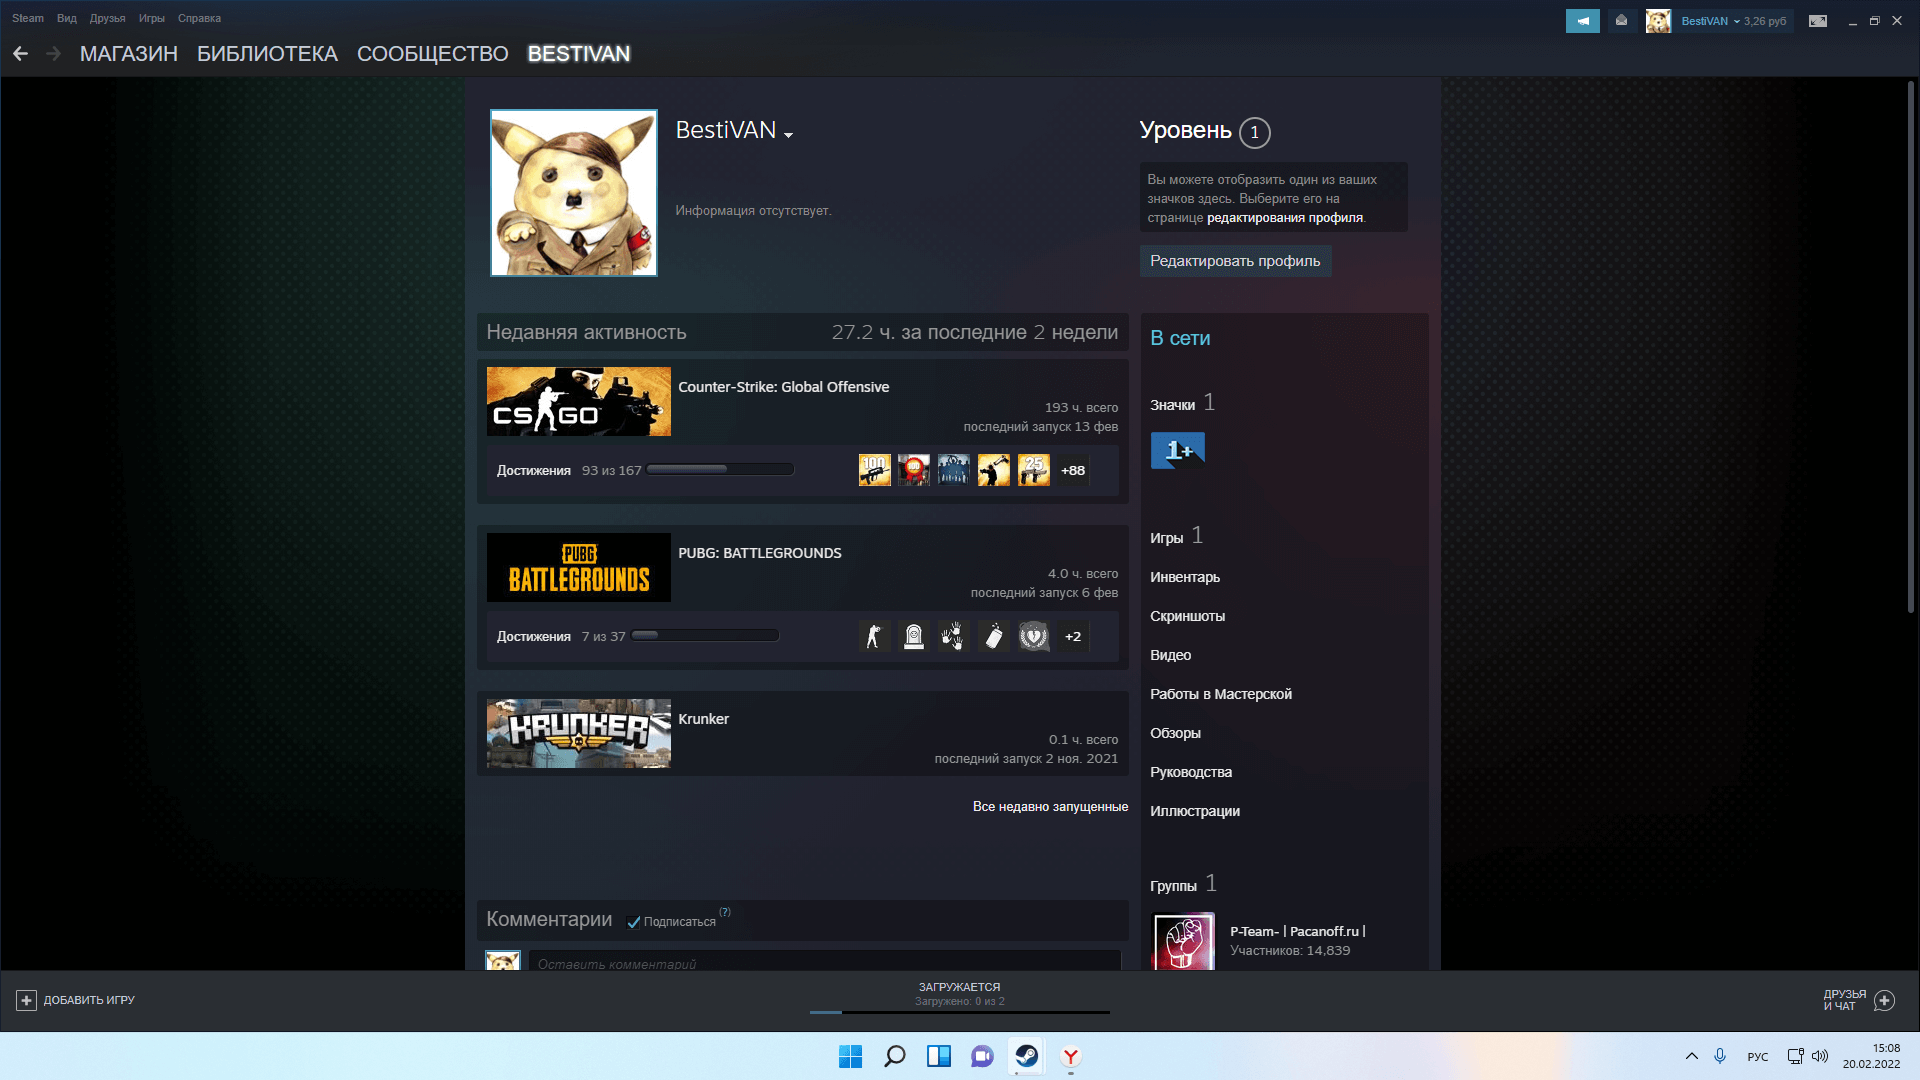
Task: Click Редактировать профиль button
Action: pyautogui.click(x=1235, y=261)
